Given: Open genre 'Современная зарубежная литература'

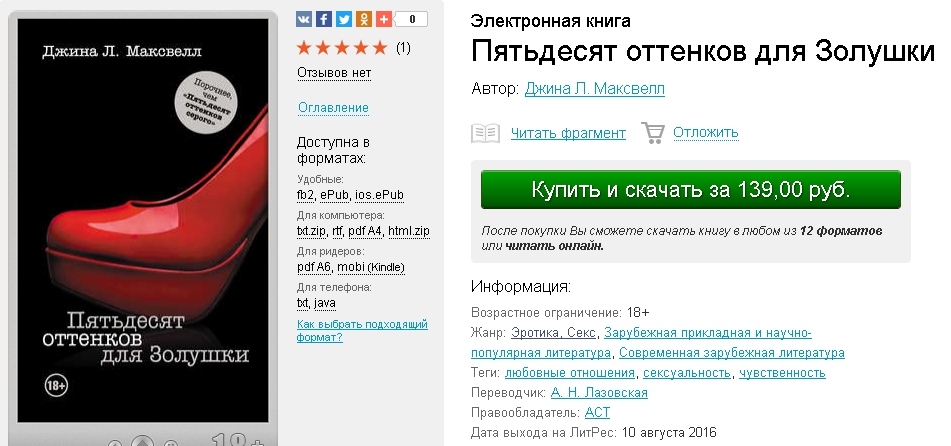Looking at the screenshot, I should (x=731, y=353).
